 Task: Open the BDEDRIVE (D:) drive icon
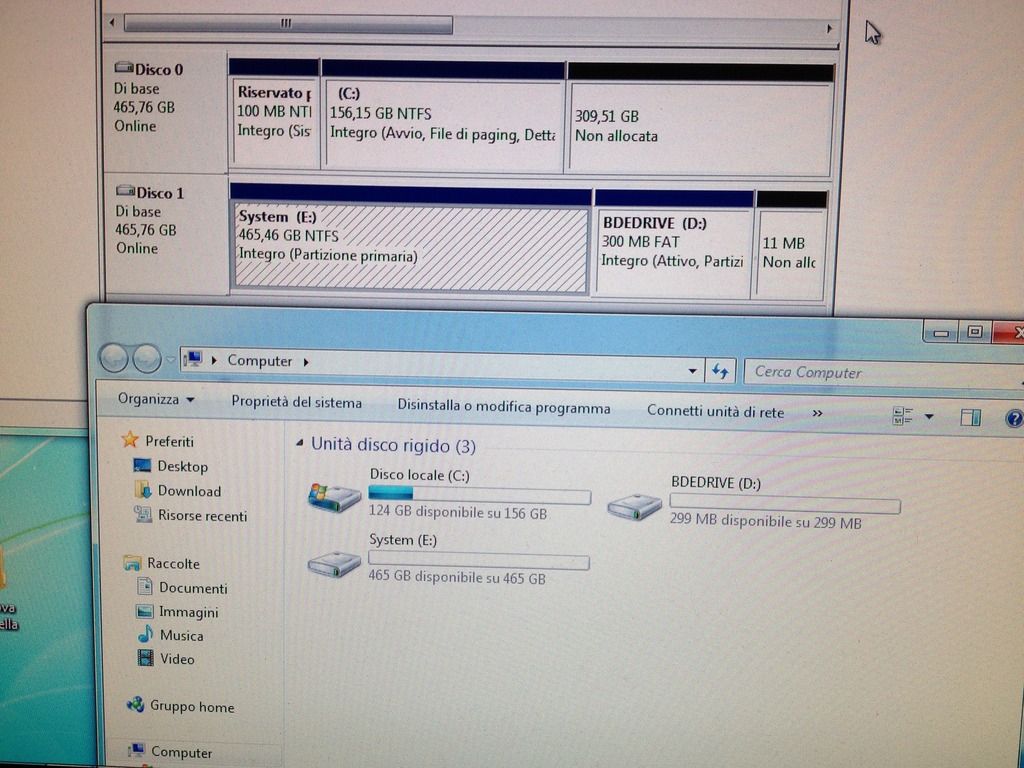[x=635, y=507]
